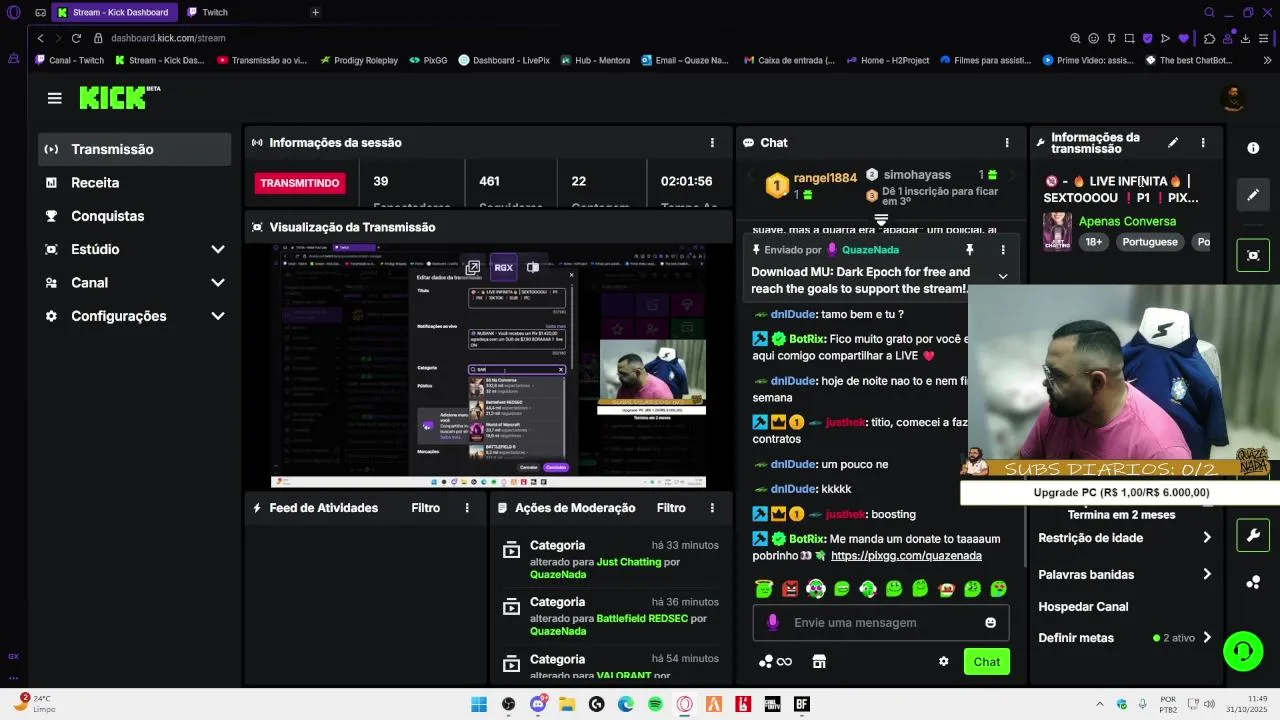
Task: Open the Hub - Mentora bookmark
Action: point(595,60)
